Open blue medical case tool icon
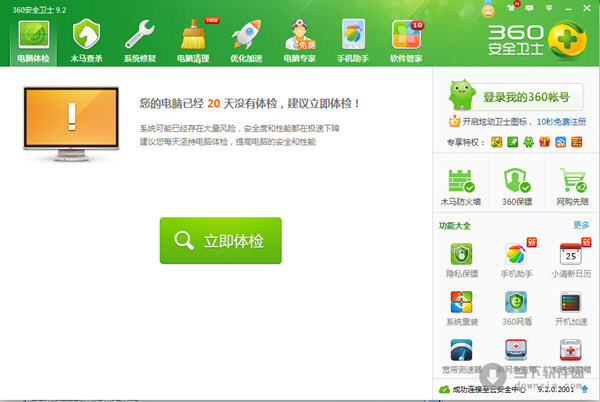 click(516, 350)
